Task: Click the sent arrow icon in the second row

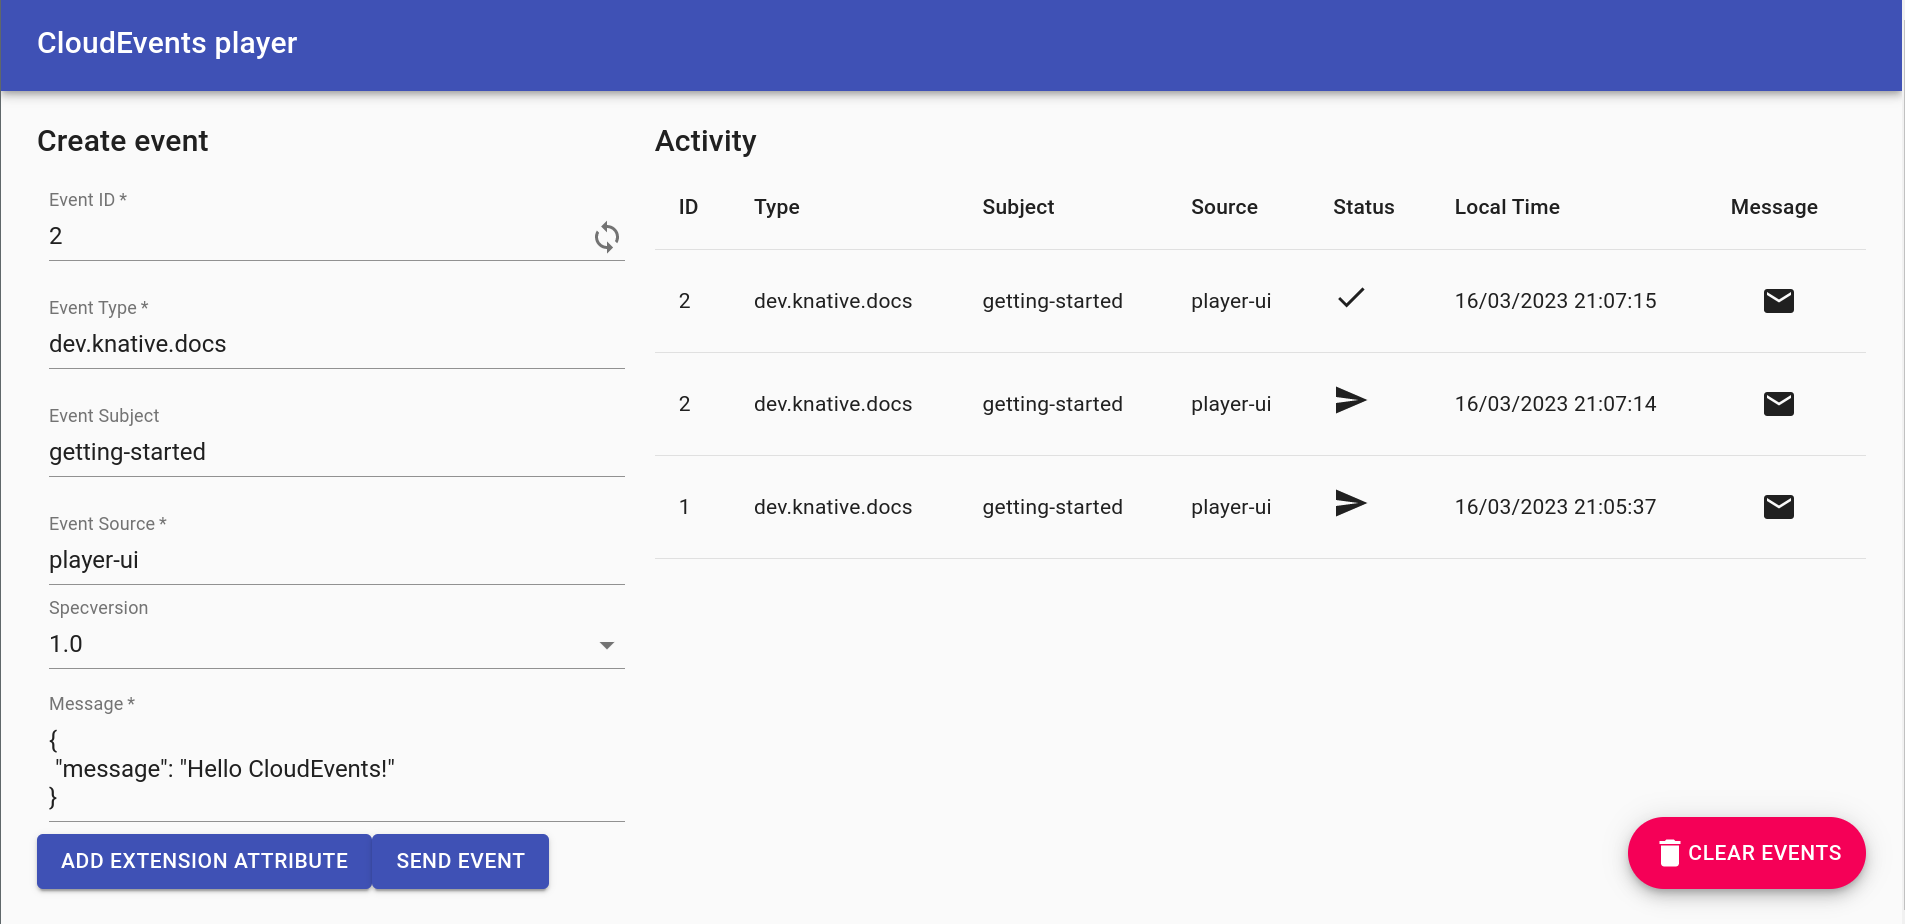Action: pyautogui.click(x=1350, y=401)
